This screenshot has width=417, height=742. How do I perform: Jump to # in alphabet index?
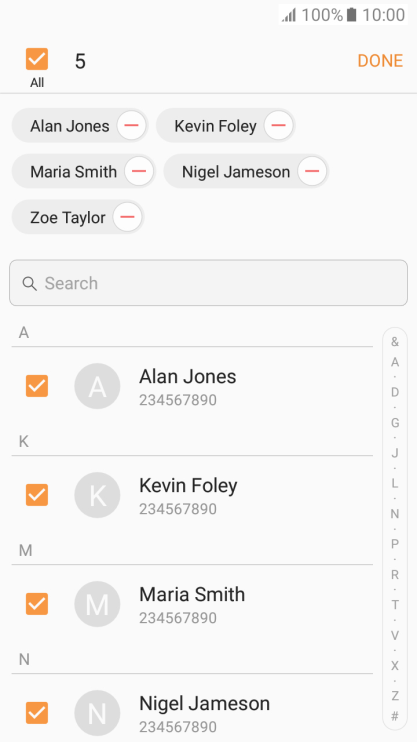click(395, 716)
